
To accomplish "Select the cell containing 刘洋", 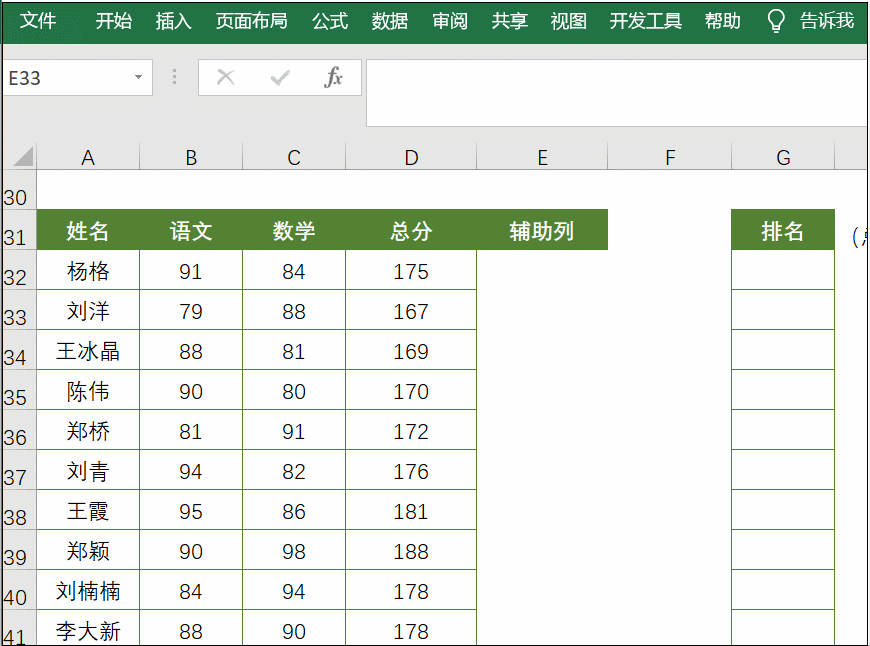I will point(88,310).
